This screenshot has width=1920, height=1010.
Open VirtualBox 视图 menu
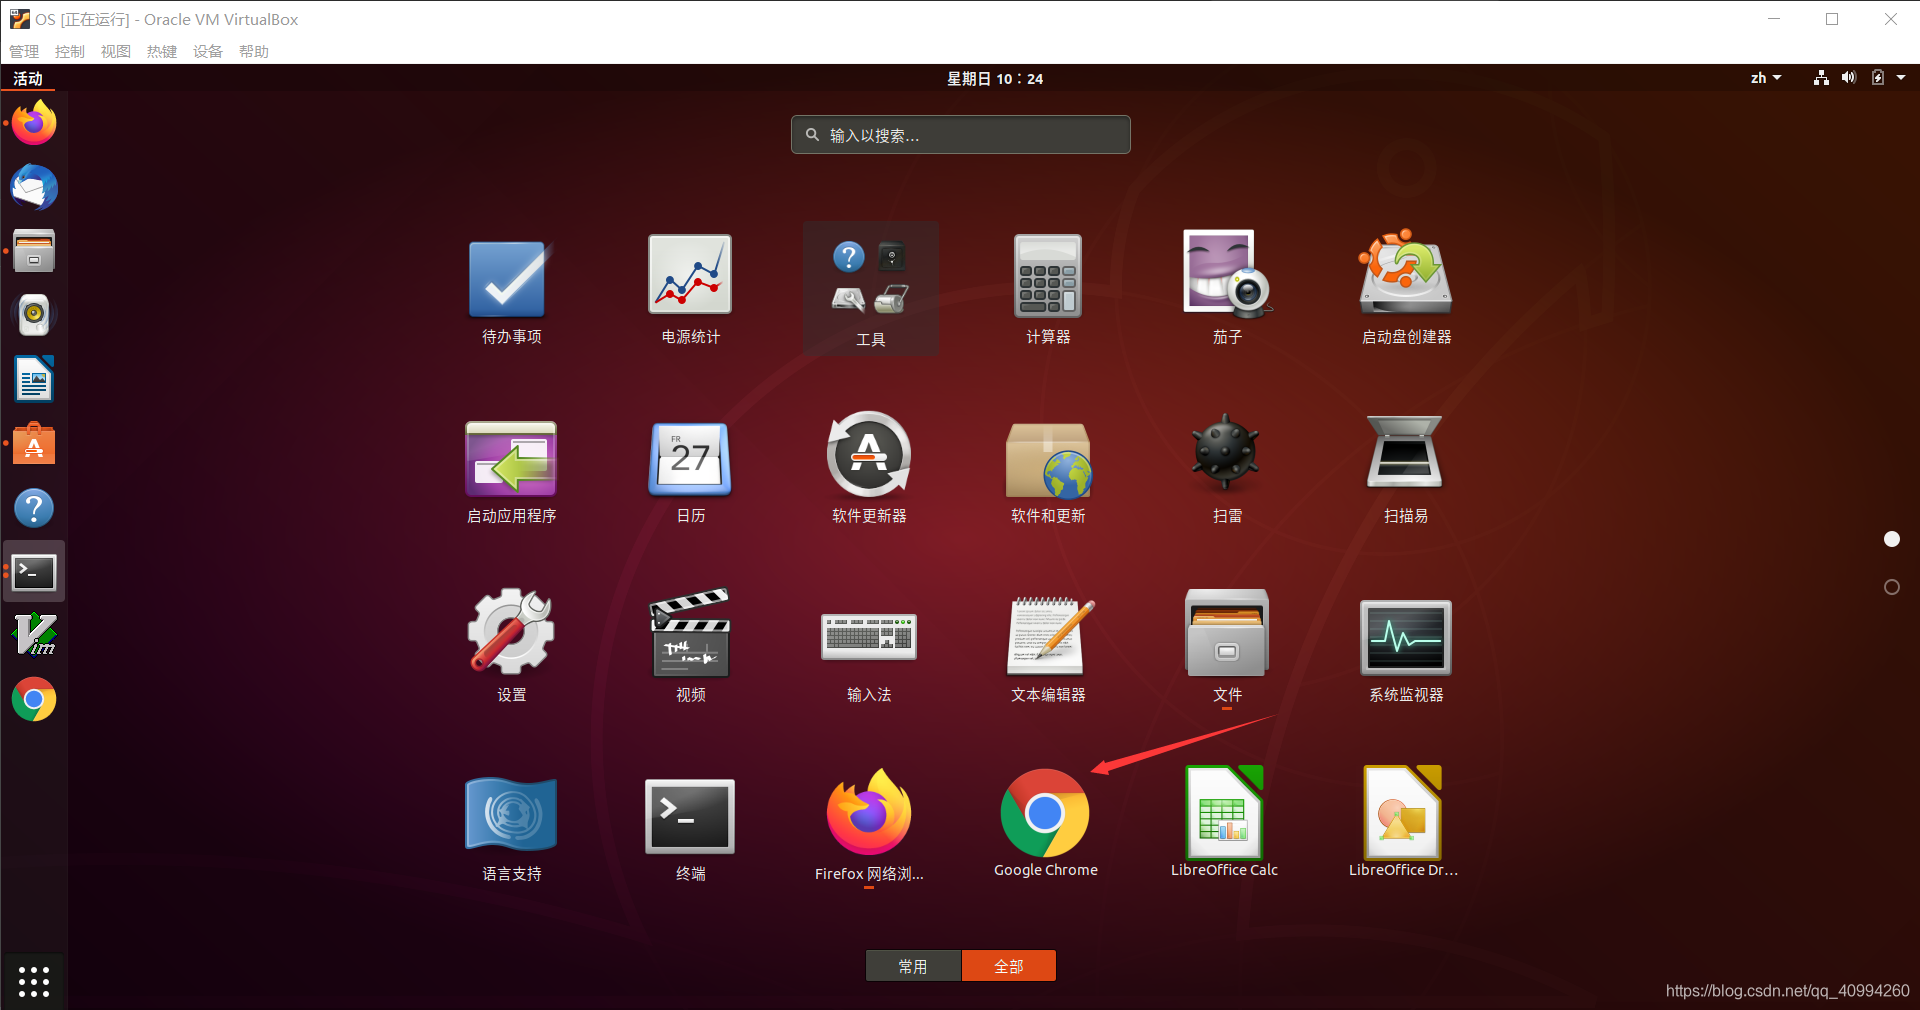pos(116,51)
